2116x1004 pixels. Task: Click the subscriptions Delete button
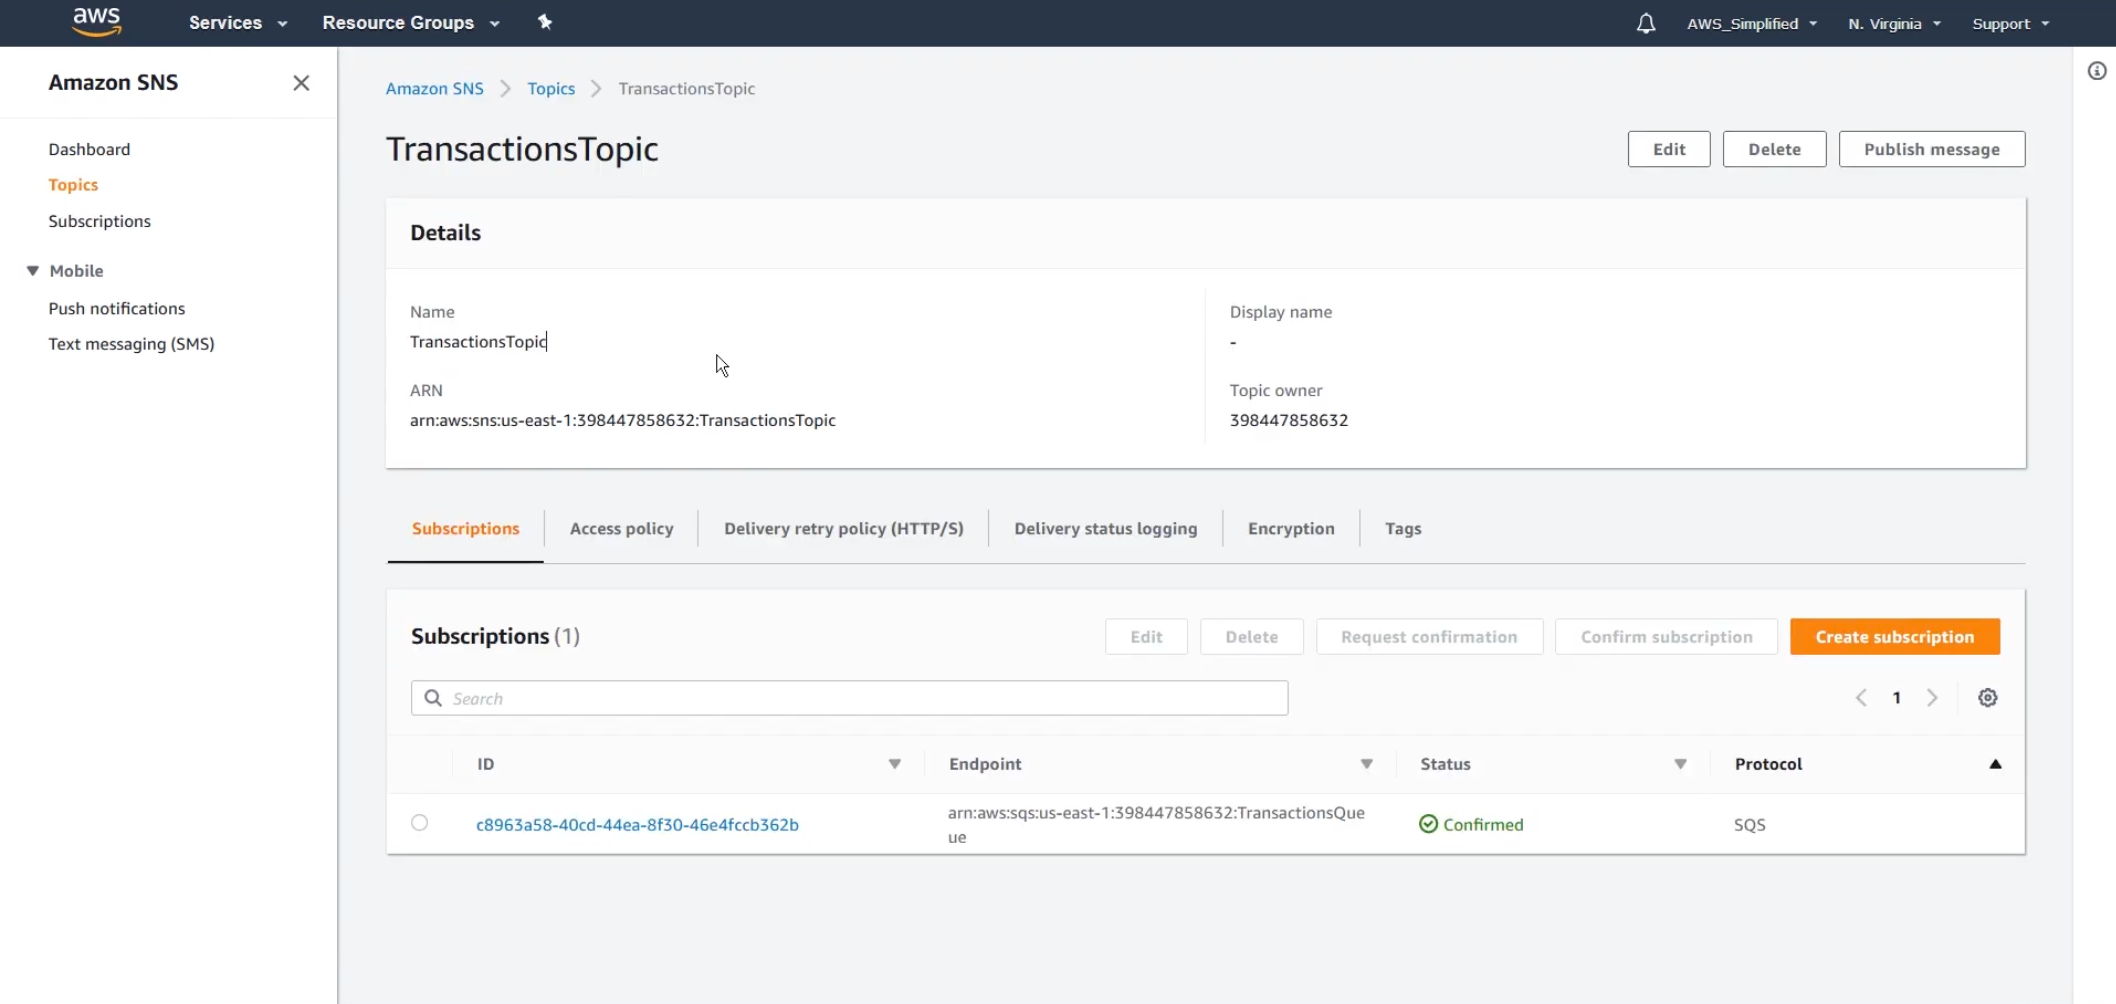1251,637
